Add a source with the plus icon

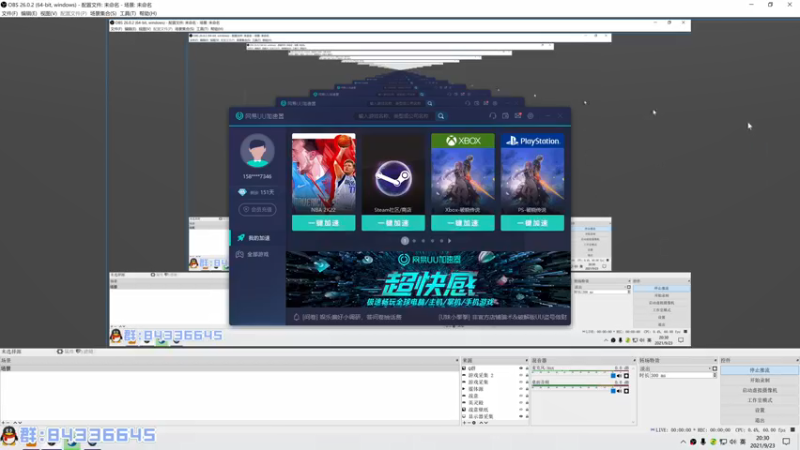[464, 422]
